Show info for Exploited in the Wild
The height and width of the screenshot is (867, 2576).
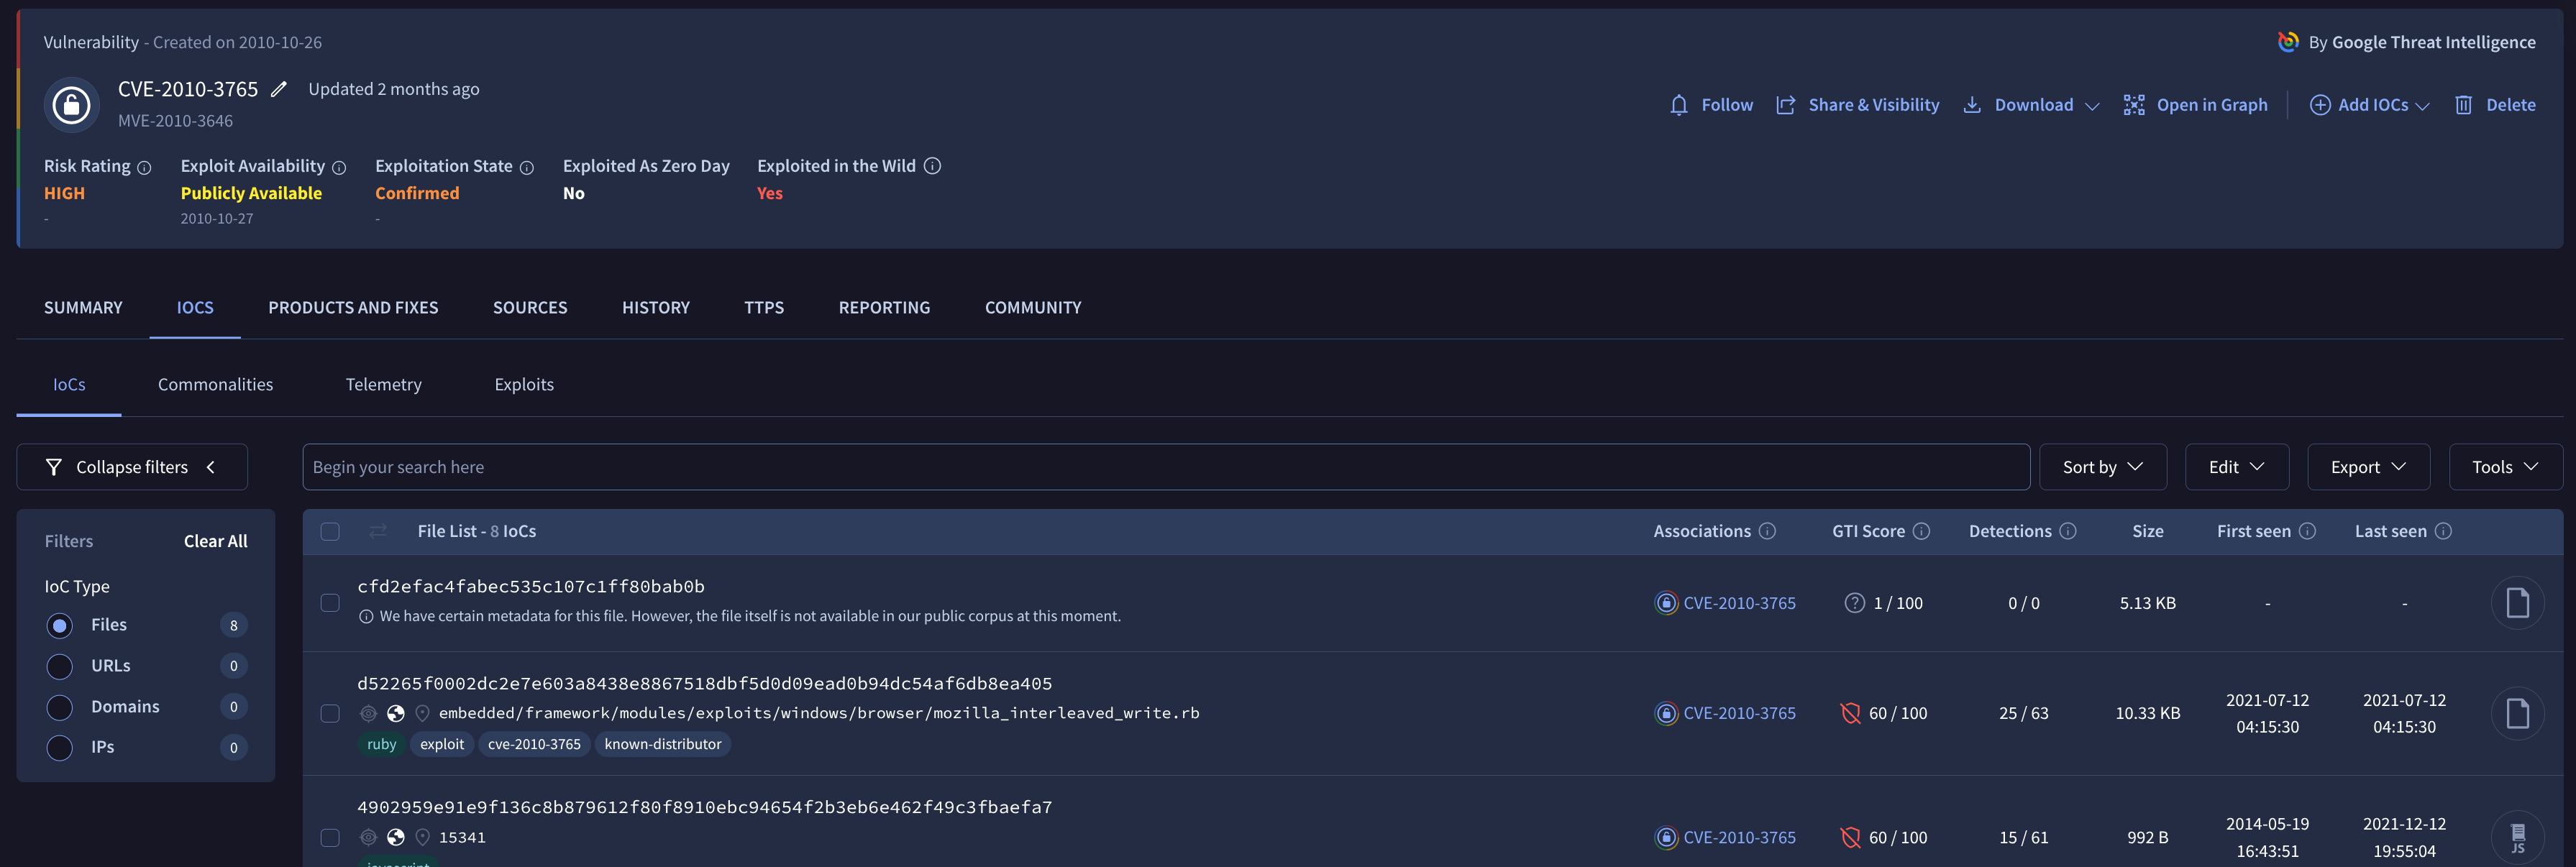[x=932, y=166]
